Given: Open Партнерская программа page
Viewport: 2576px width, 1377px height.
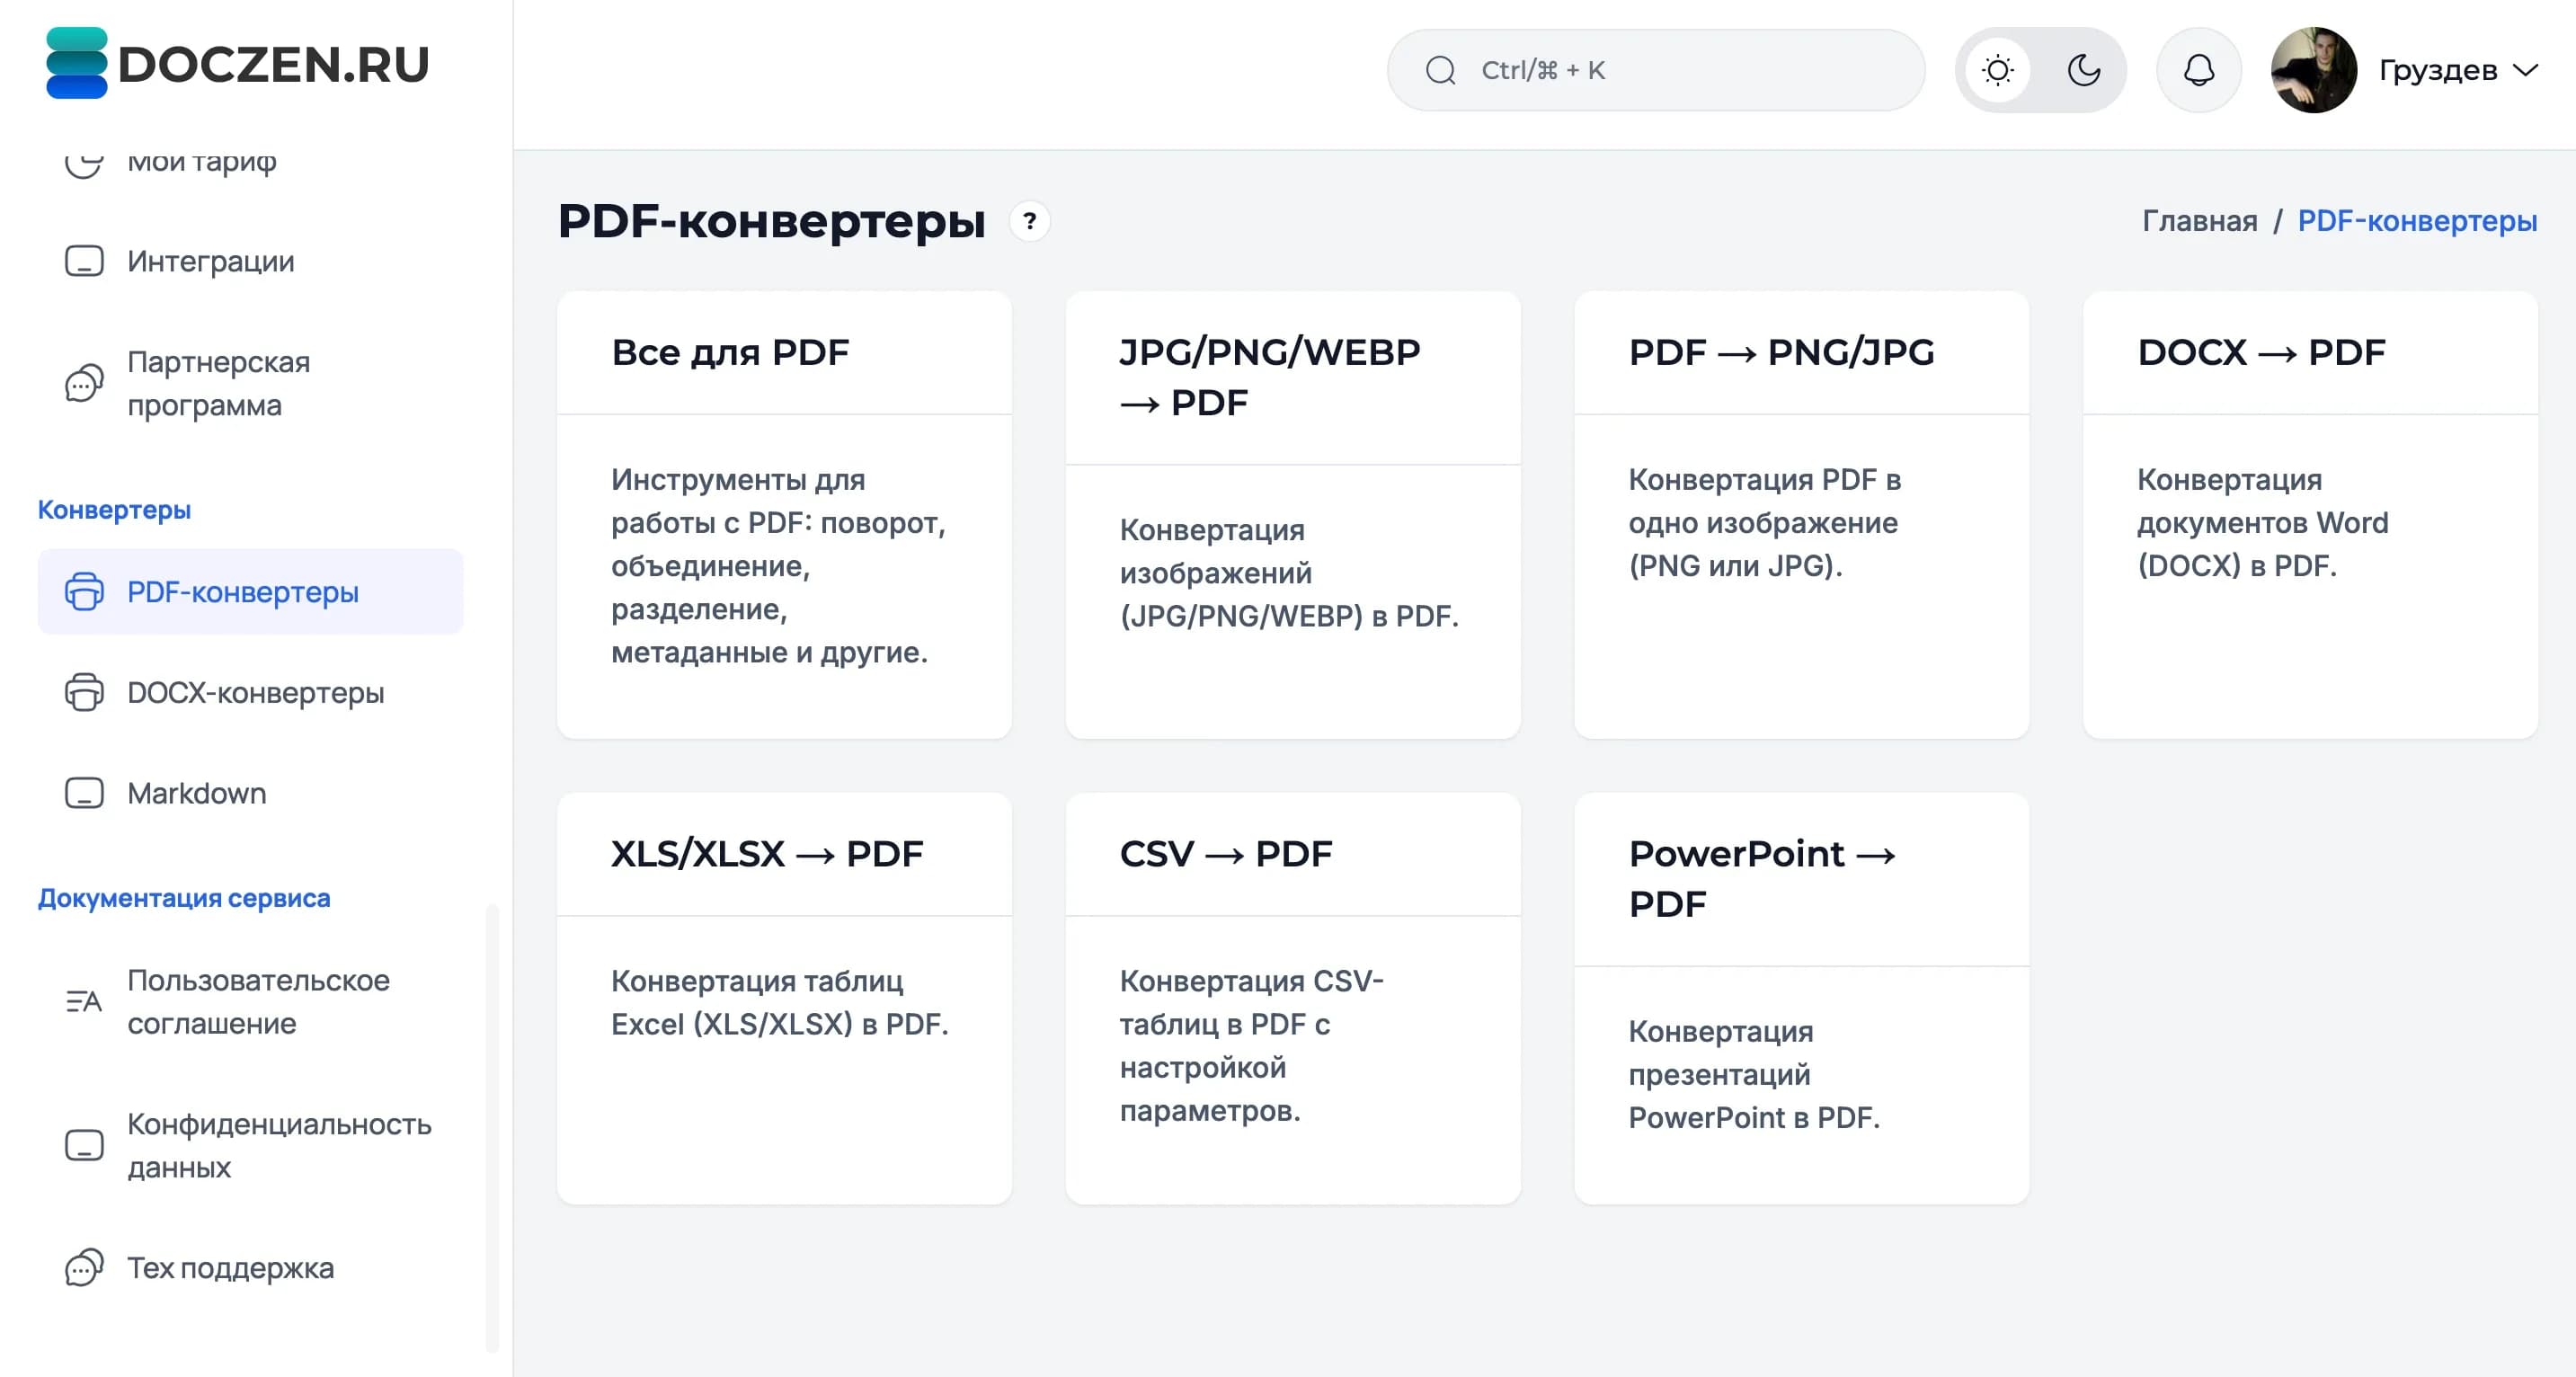Looking at the screenshot, I should (250, 383).
